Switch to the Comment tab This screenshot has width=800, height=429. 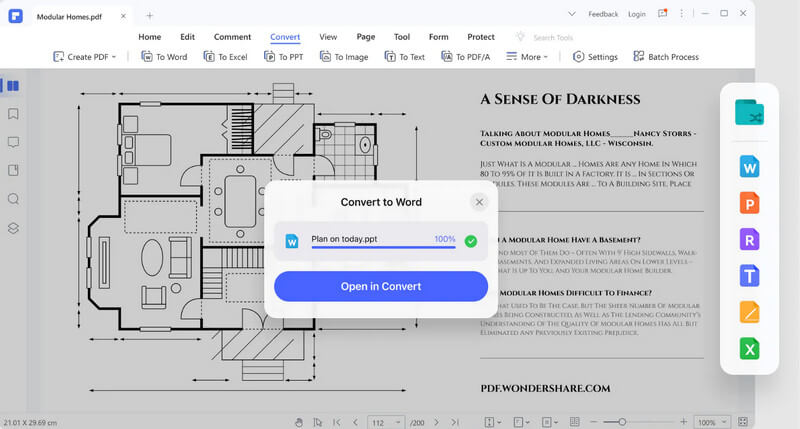[x=232, y=37]
